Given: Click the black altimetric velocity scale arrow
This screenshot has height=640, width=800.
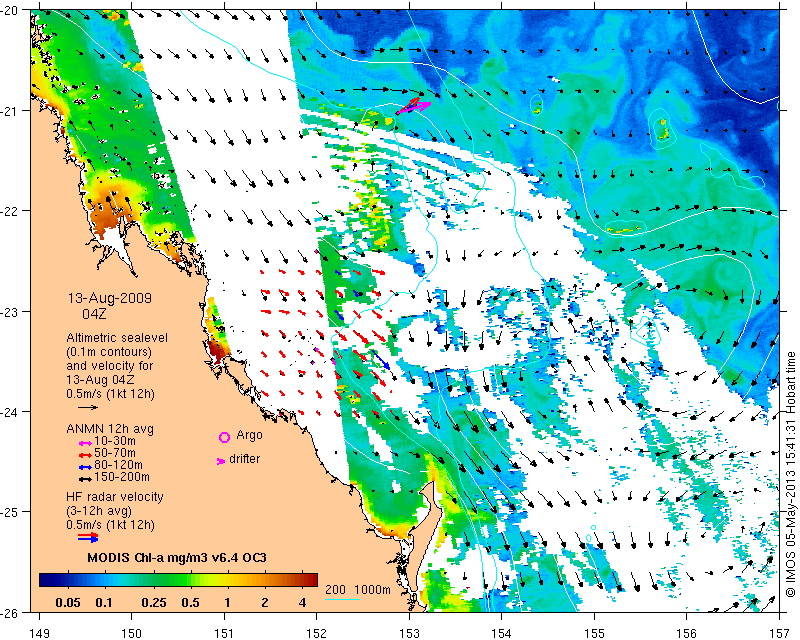Looking at the screenshot, I should 88,407.
